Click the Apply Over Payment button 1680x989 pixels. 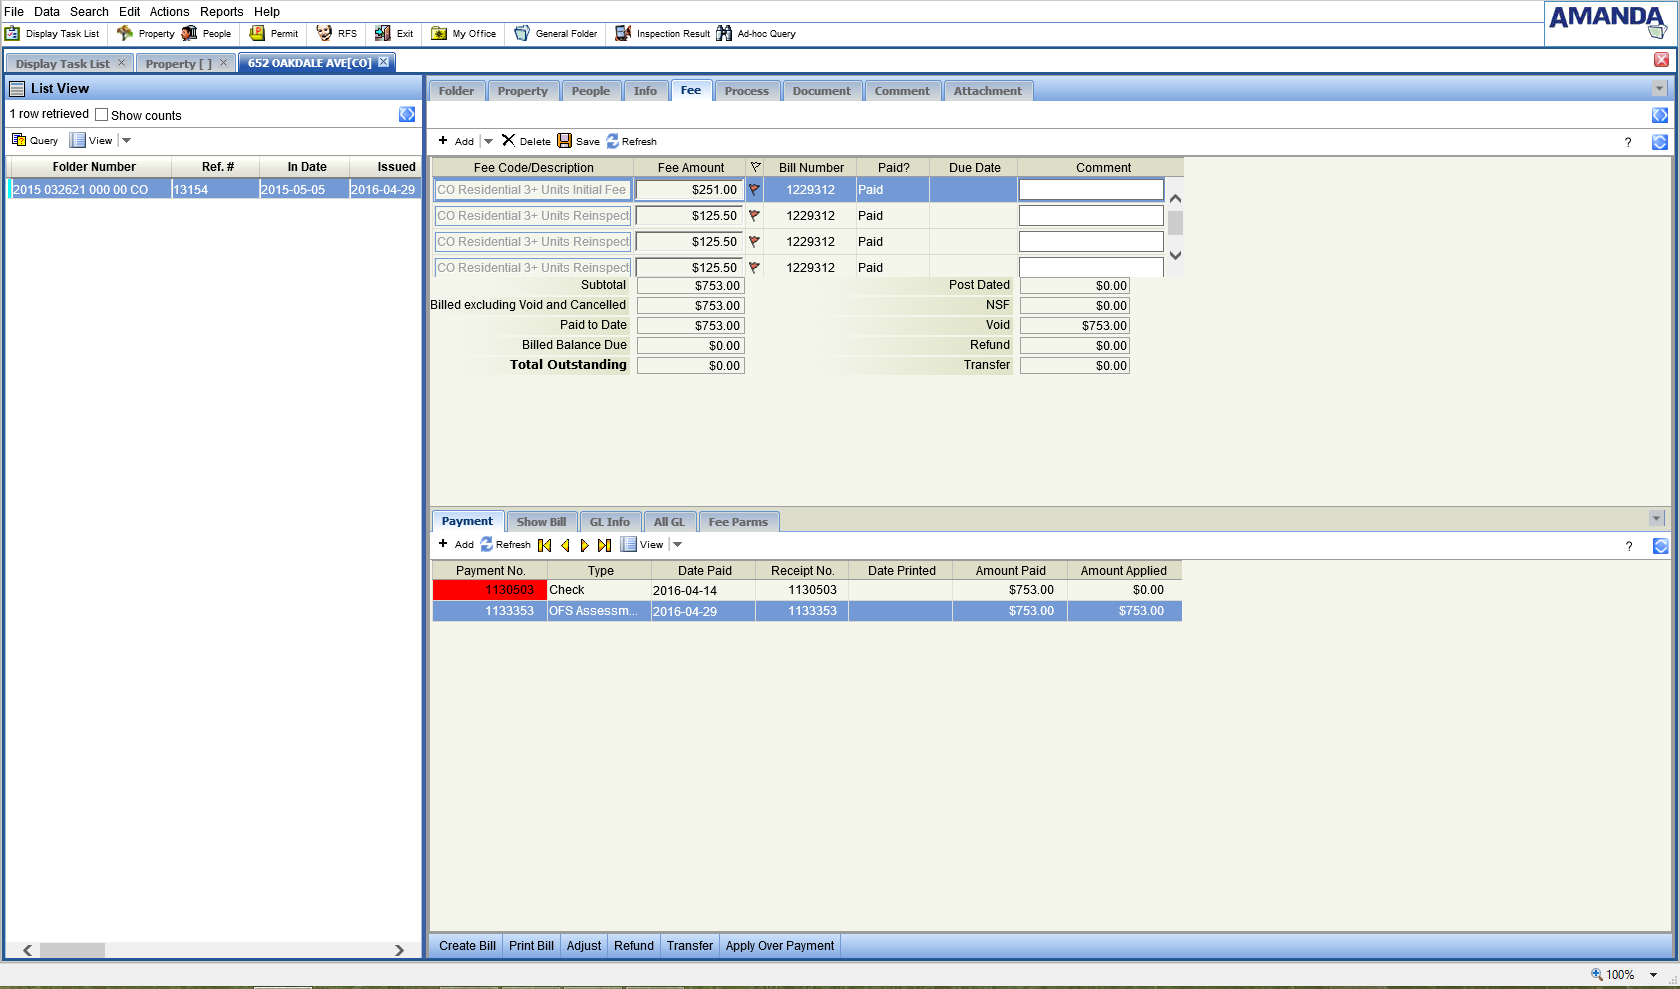[779, 946]
